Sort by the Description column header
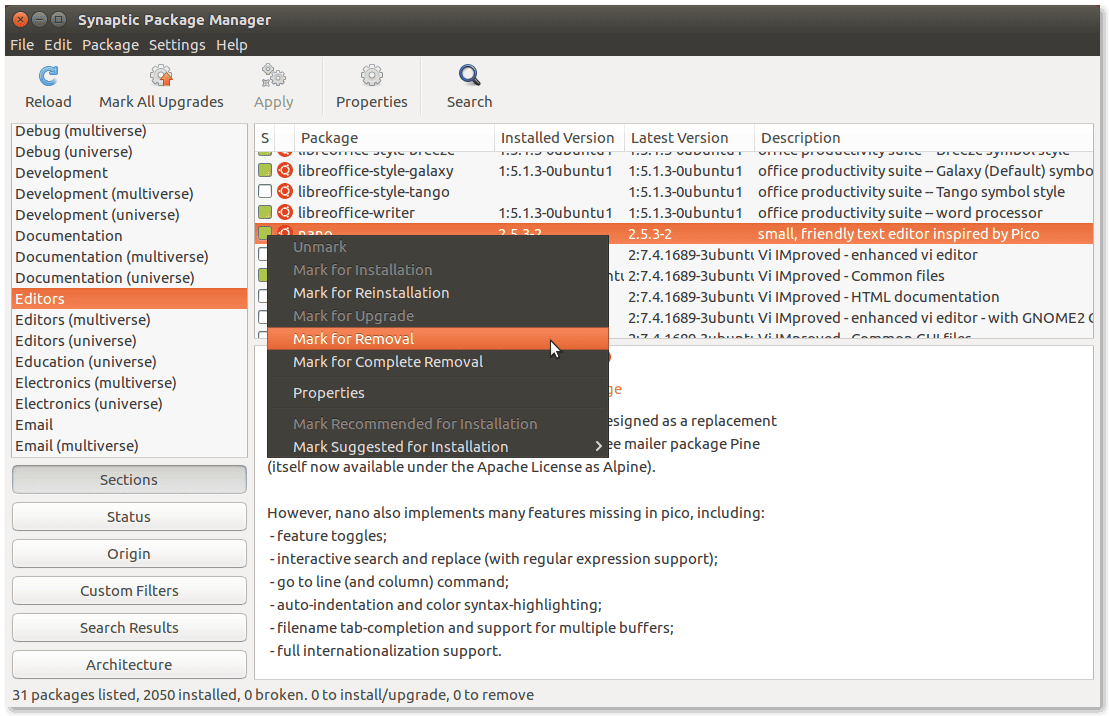The image size is (1109, 716). [924, 138]
